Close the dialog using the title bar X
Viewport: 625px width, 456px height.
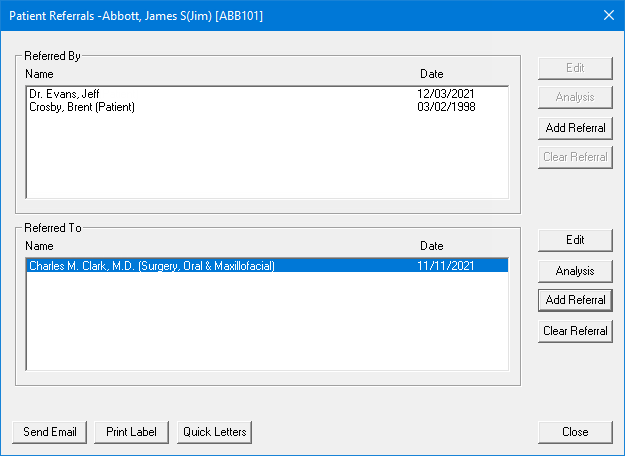coord(608,15)
